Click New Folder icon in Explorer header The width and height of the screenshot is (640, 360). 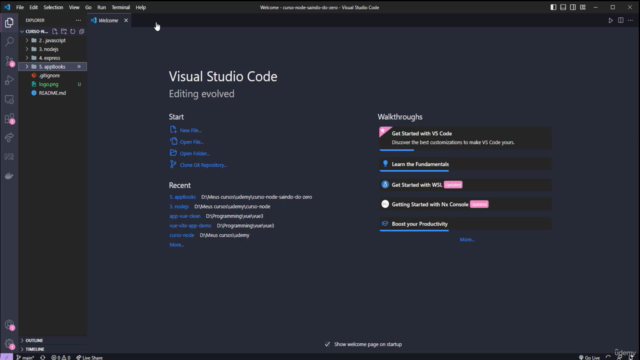coord(64,31)
